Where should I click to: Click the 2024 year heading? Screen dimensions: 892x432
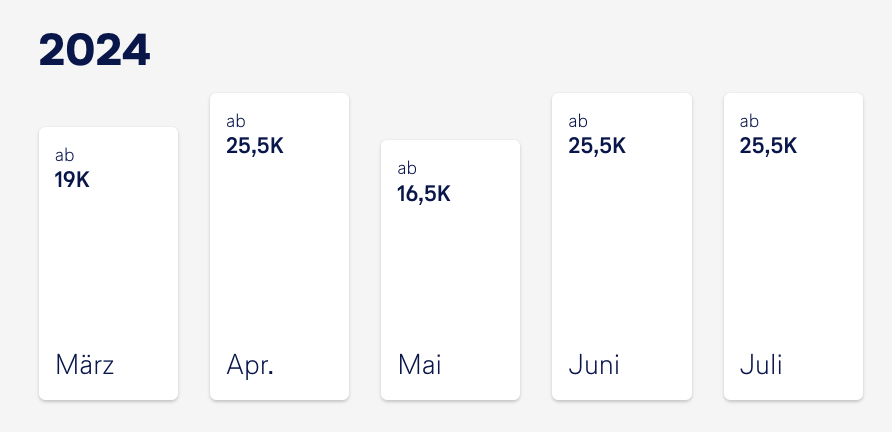pyautogui.click(x=95, y=51)
